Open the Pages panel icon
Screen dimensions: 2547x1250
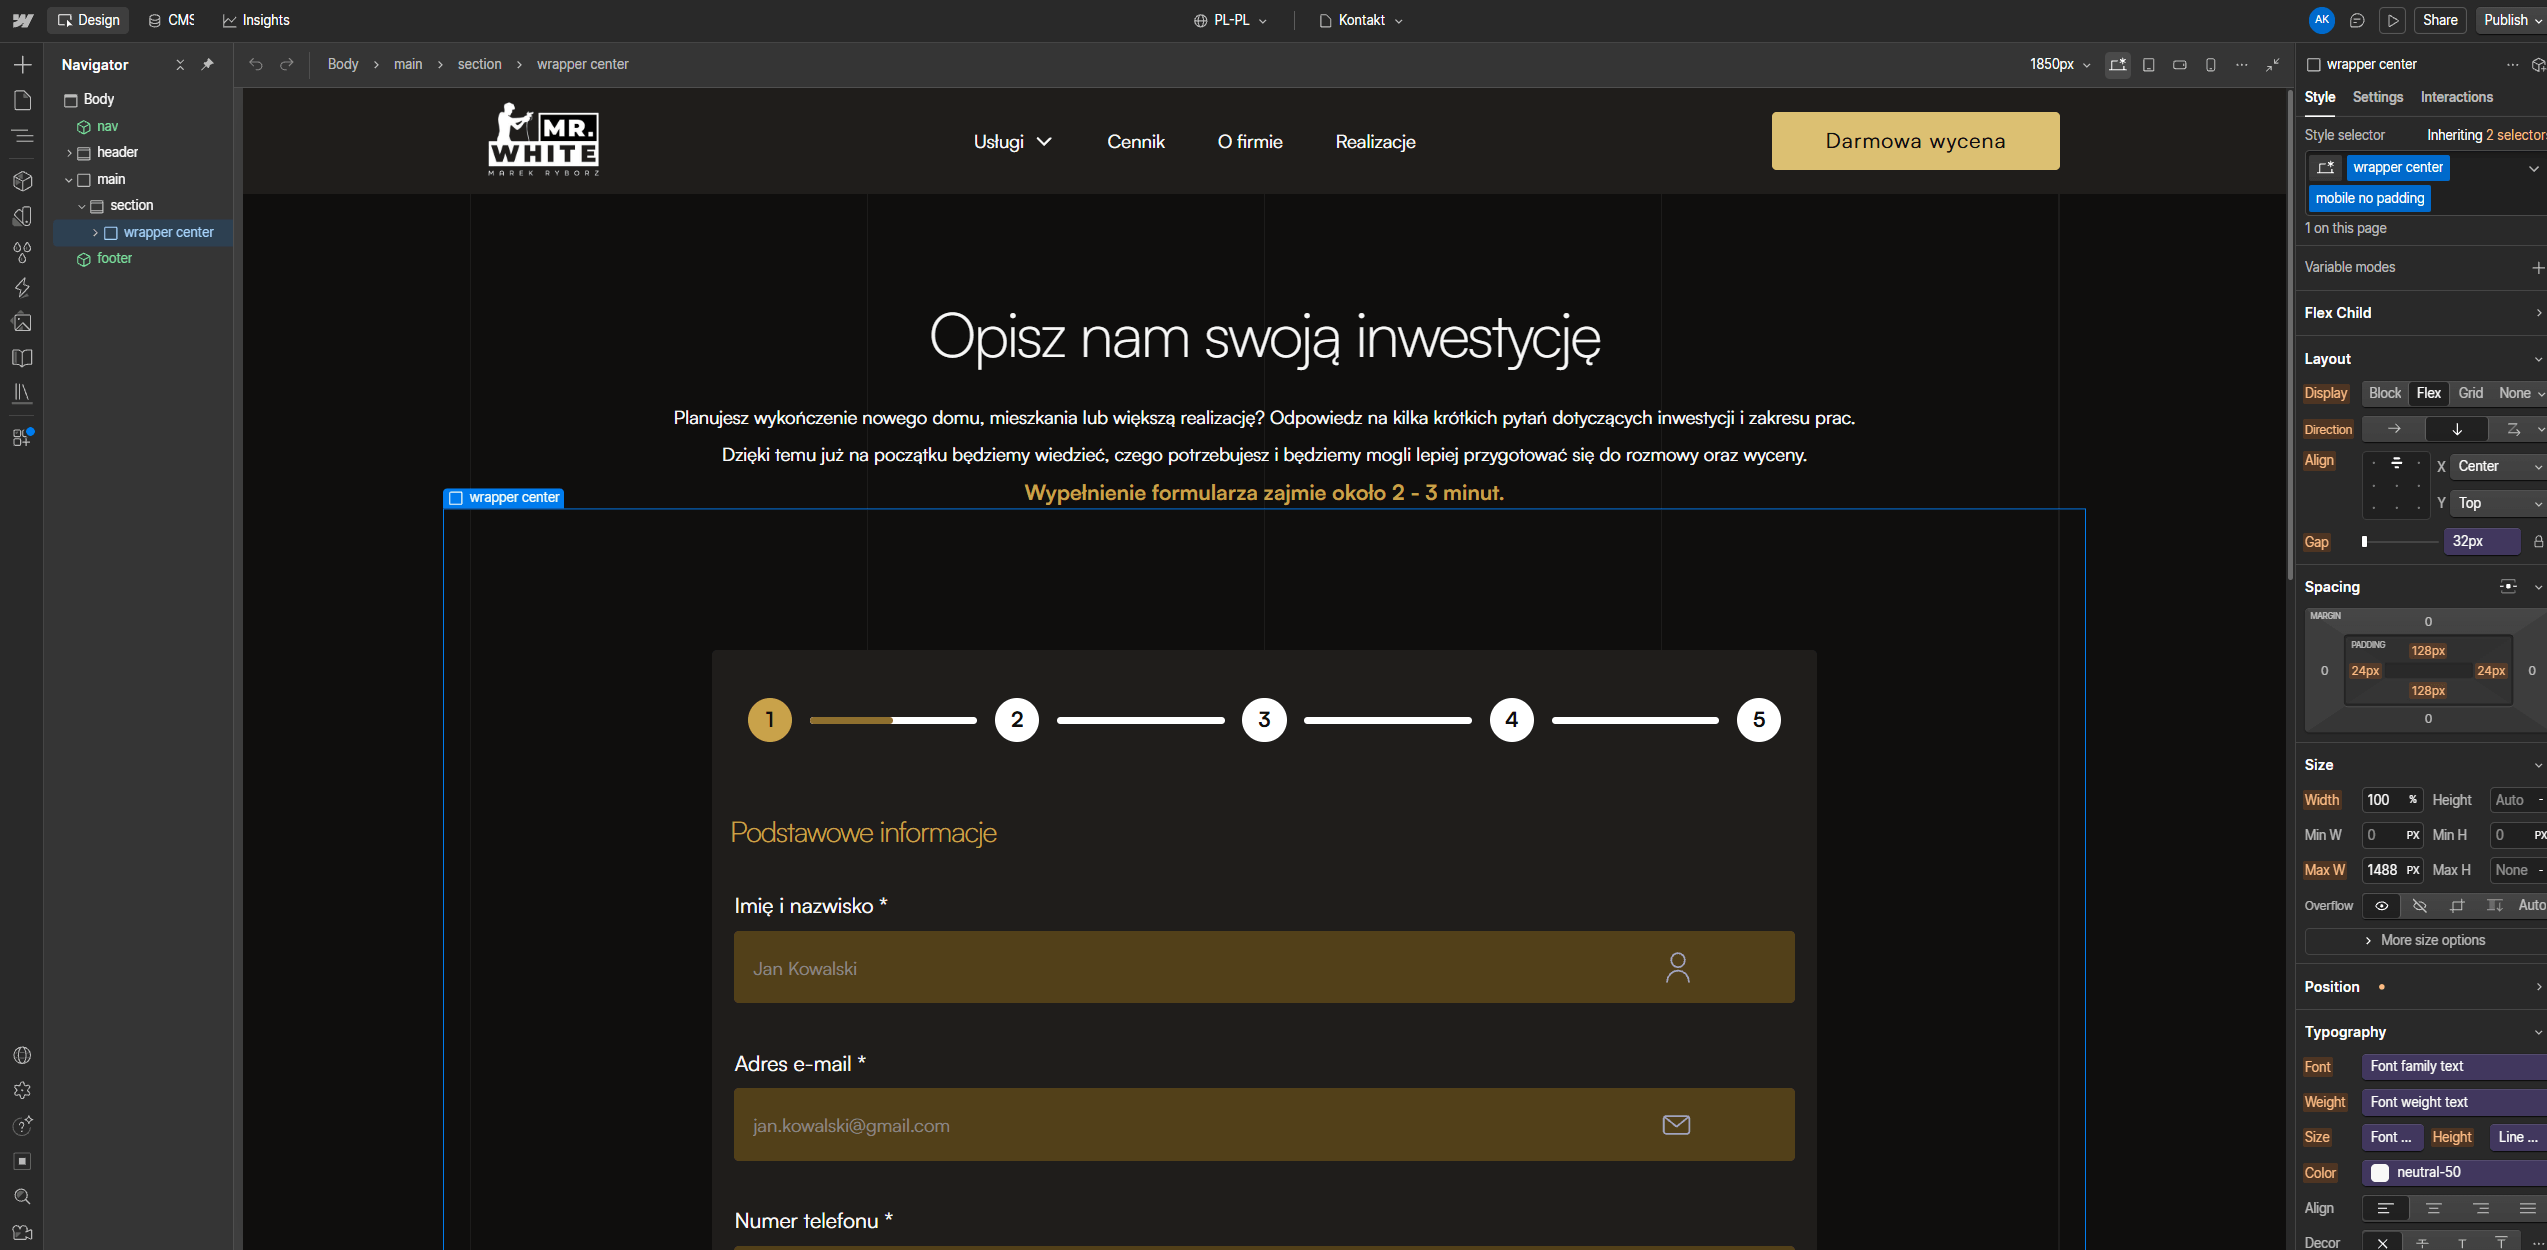point(22,100)
